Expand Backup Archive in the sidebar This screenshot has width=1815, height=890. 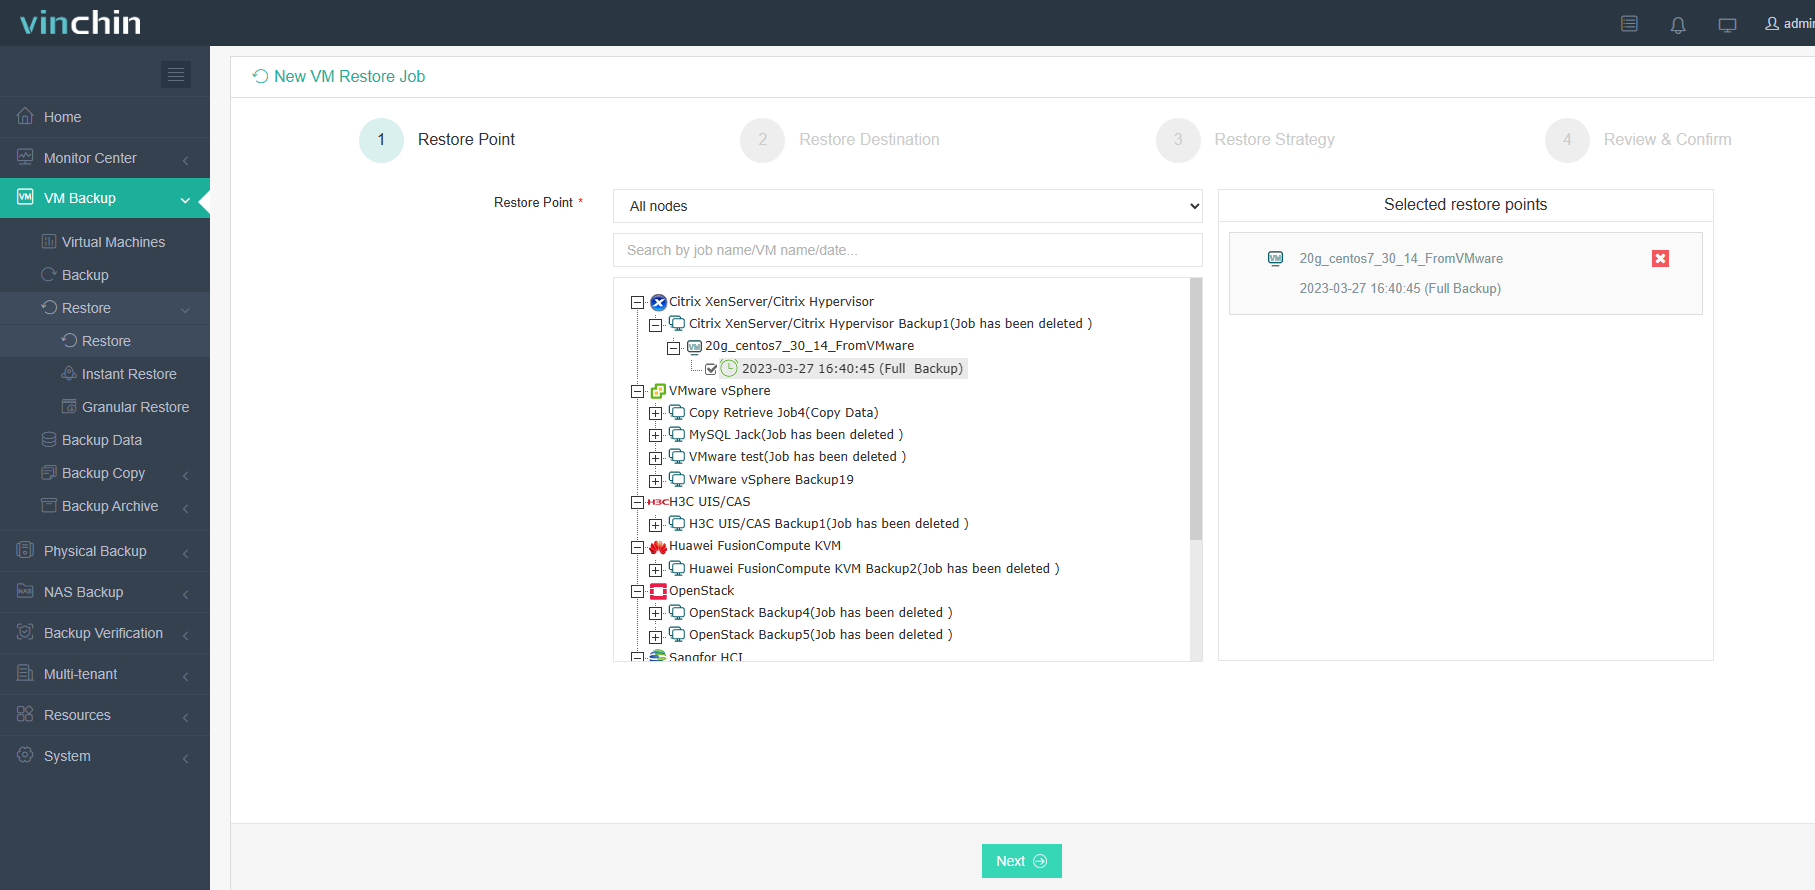point(105,506)
